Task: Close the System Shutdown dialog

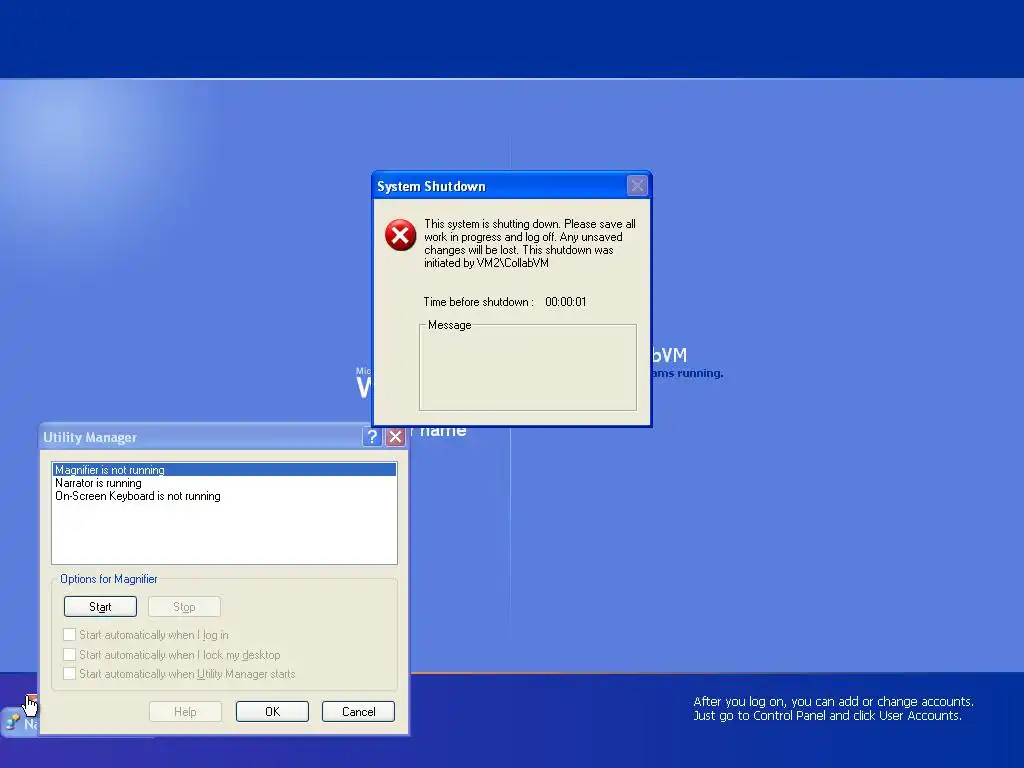Action: pos(637,185)
